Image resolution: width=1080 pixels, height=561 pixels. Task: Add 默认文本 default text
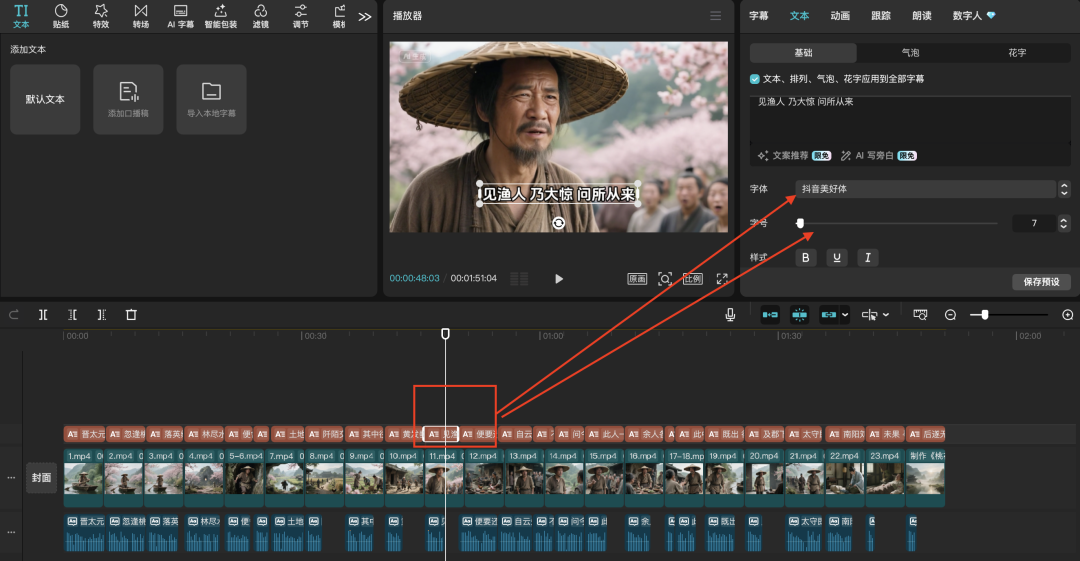(45, 99)
